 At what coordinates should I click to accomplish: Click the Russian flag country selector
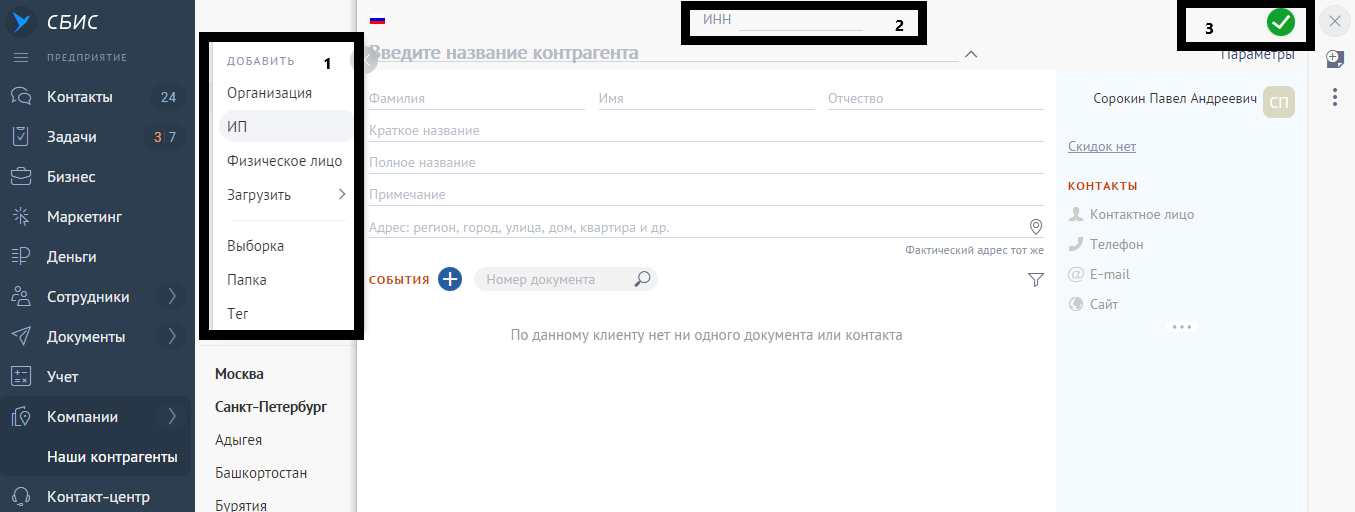pos(378,20)
